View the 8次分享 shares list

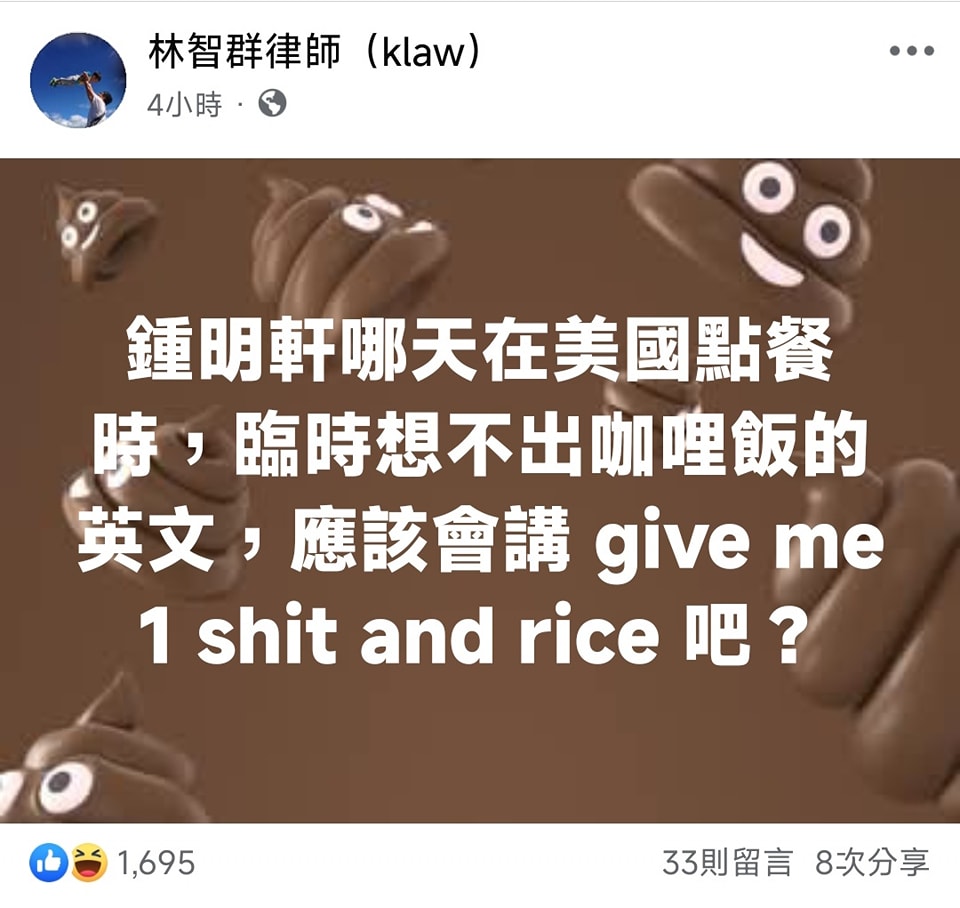(x=871, y=863)
